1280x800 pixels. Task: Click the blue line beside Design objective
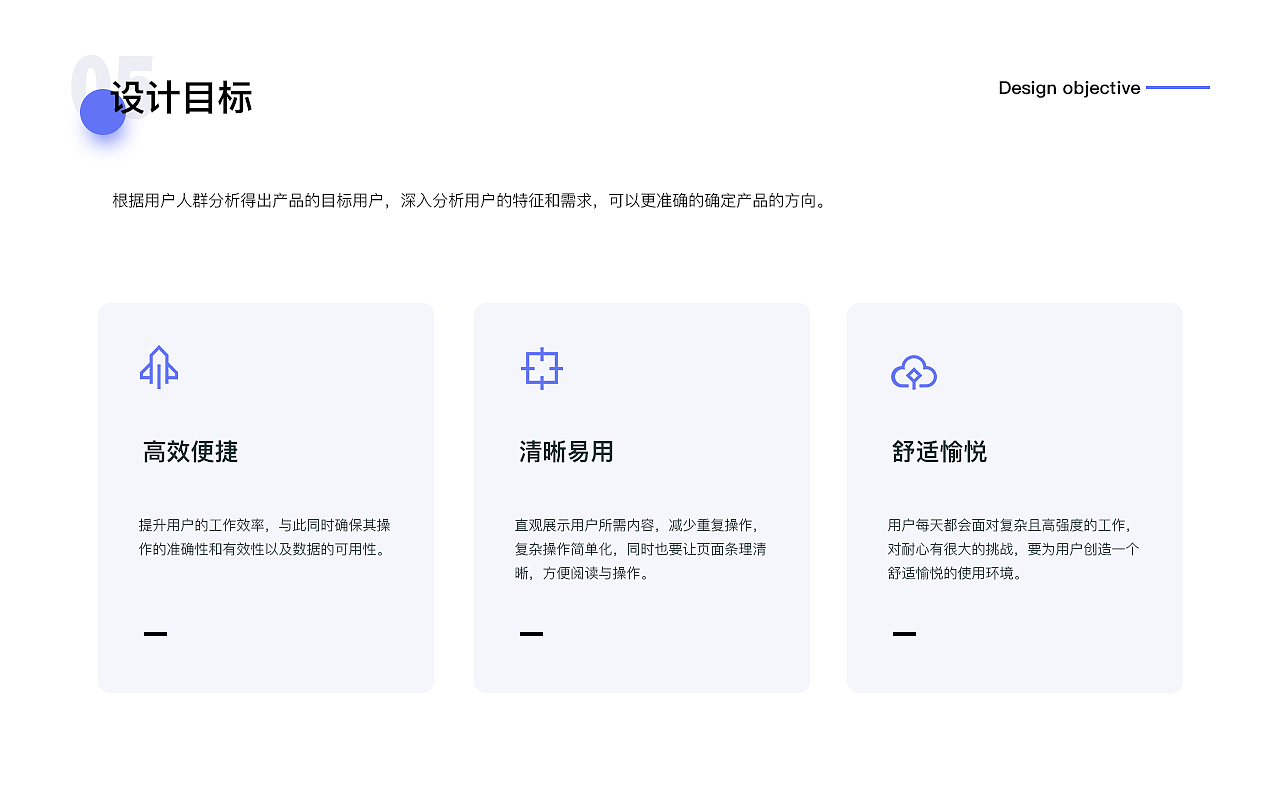tap(1180, 88)
